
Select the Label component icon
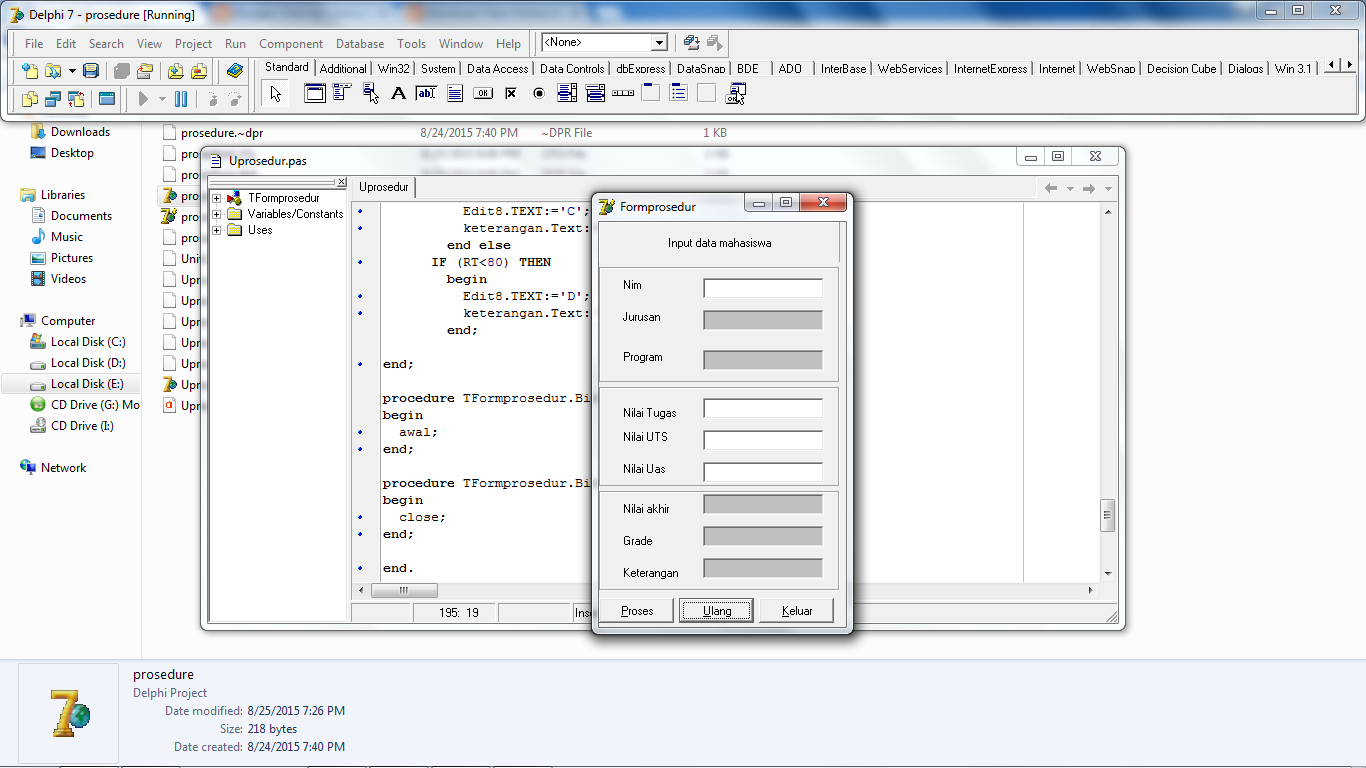(398, 94)
